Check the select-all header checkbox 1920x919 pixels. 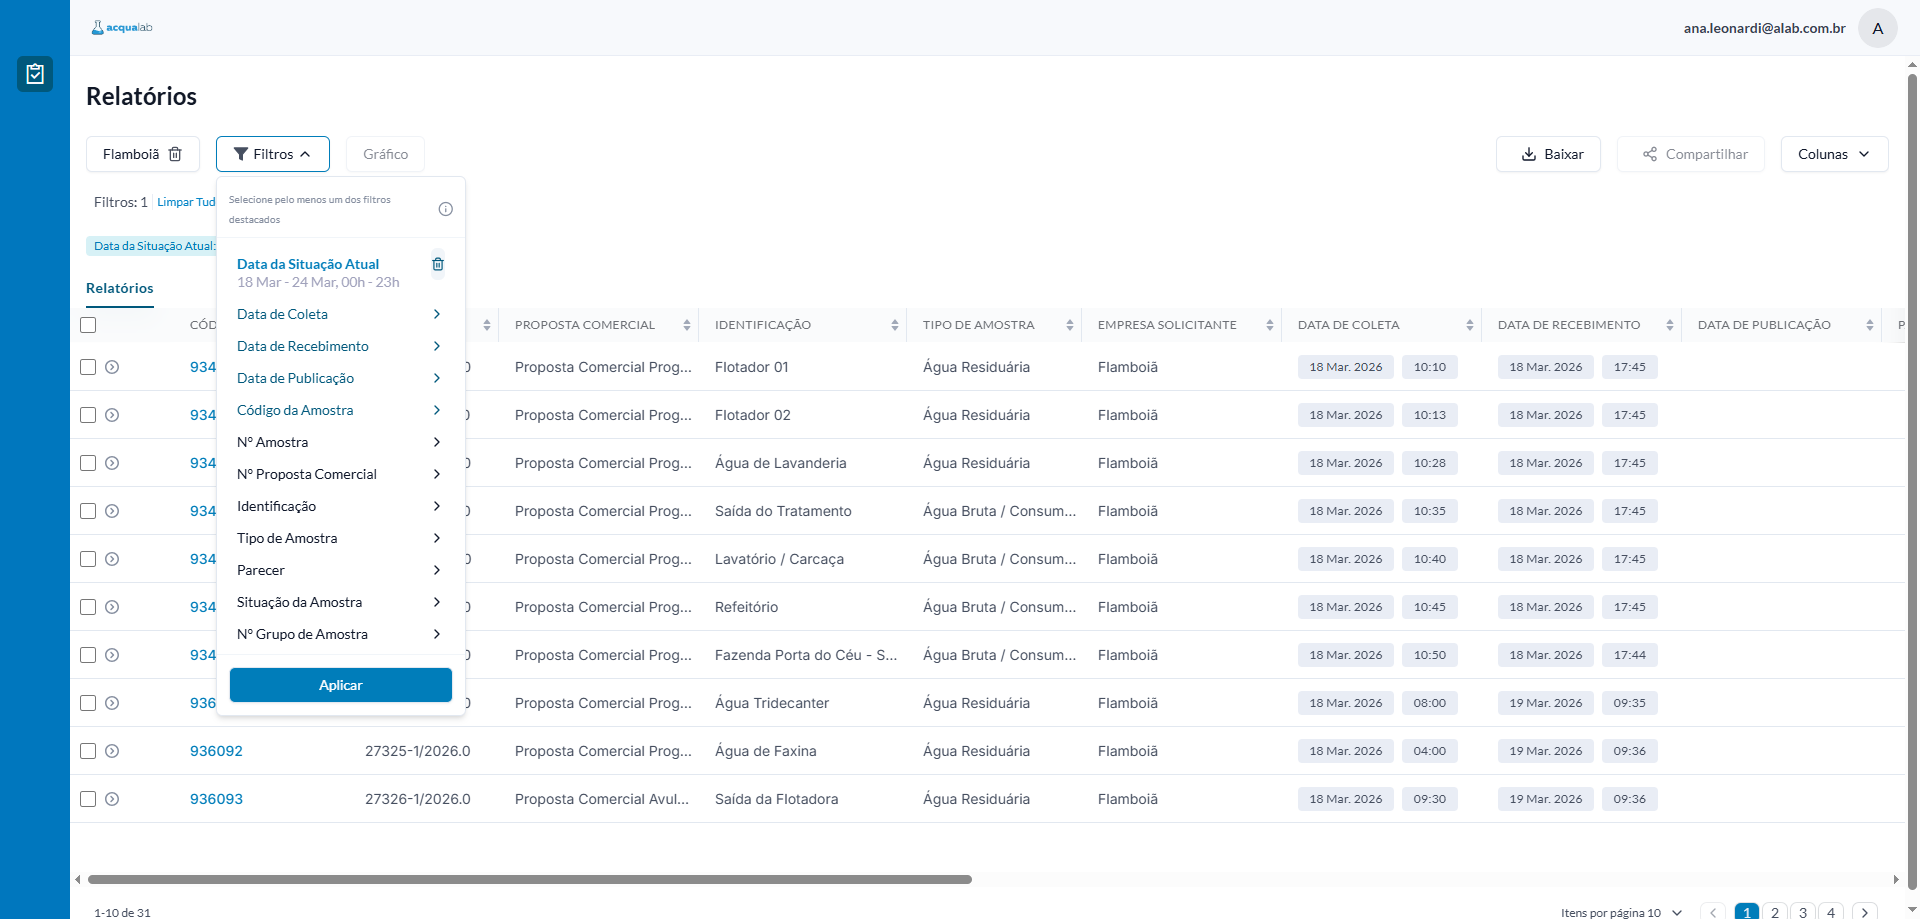click(x=88, y=325)
